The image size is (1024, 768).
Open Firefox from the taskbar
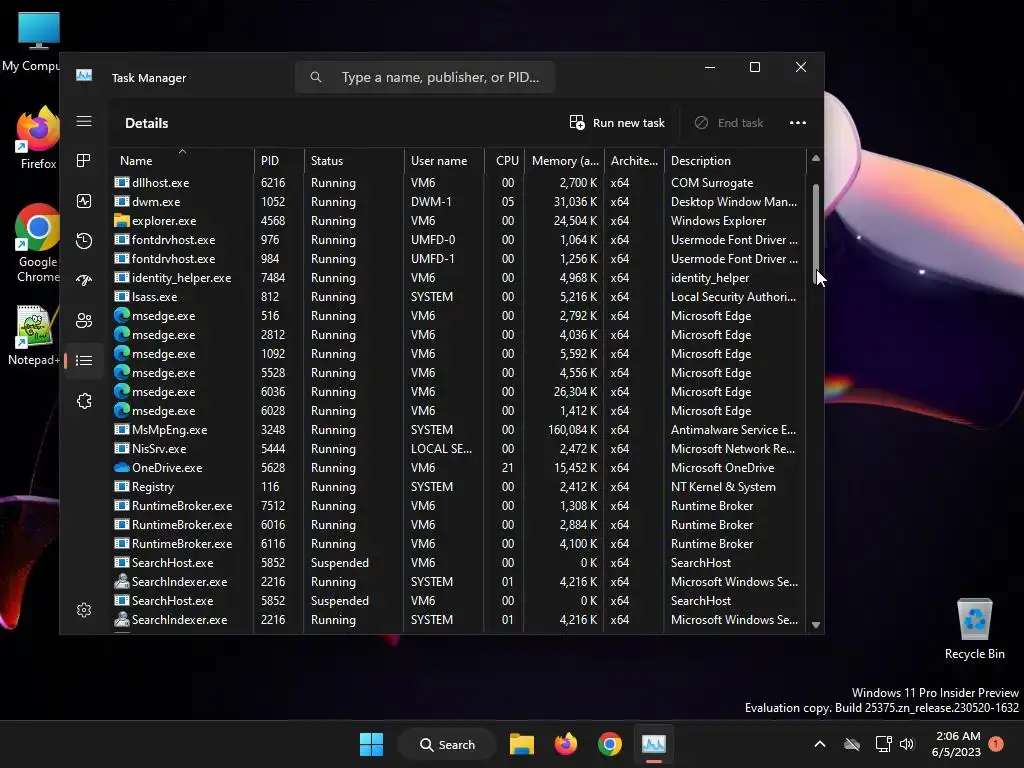tap(566, 744)
